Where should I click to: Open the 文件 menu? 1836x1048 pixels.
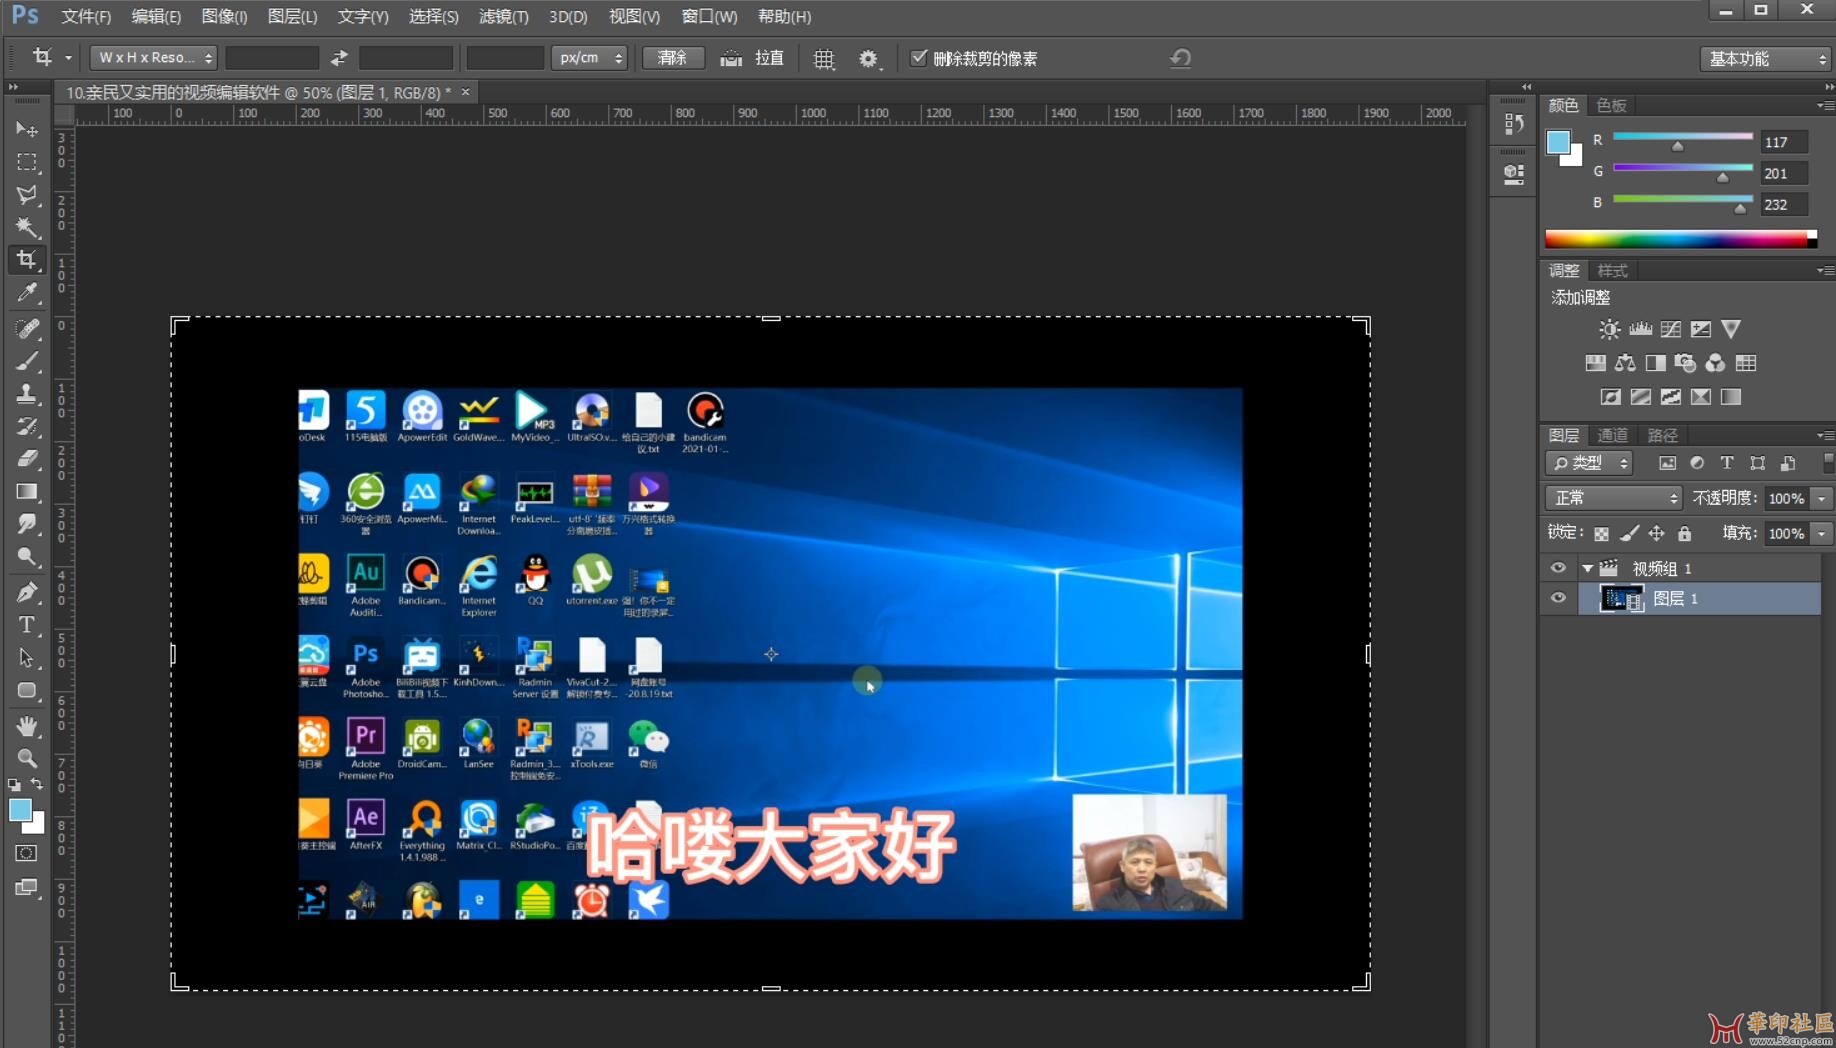[86, 16]
